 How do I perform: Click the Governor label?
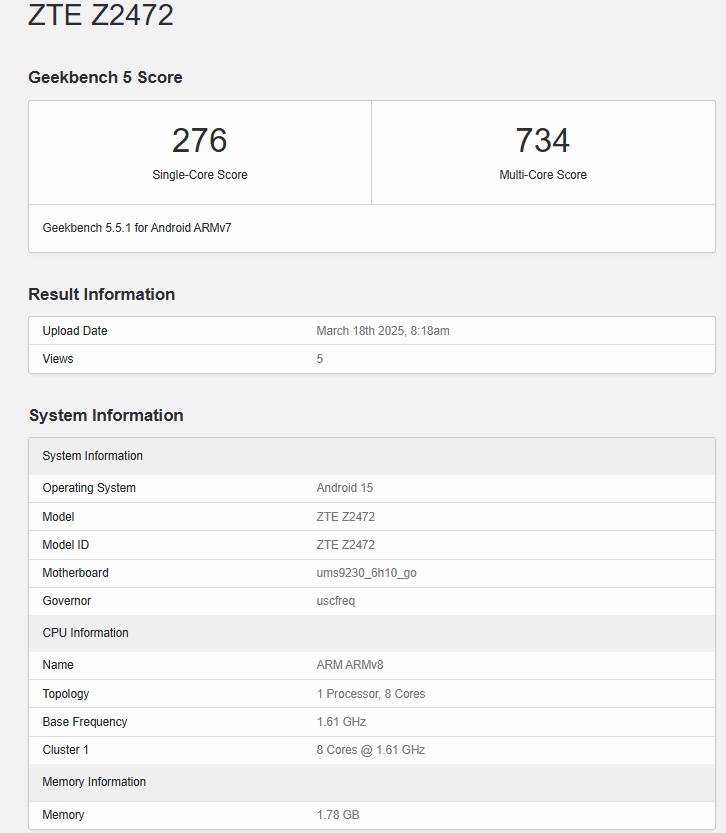point(67,601)
